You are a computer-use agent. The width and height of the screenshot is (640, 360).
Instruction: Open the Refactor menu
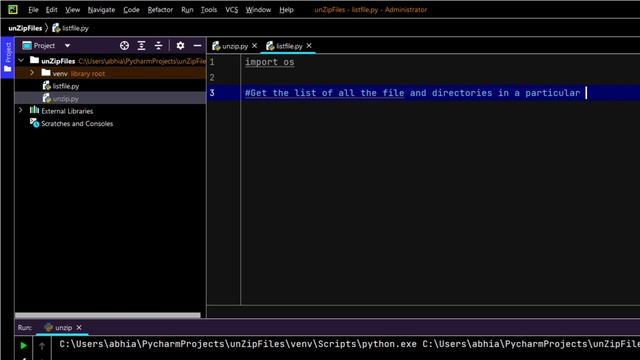click(x=160, y=10)
